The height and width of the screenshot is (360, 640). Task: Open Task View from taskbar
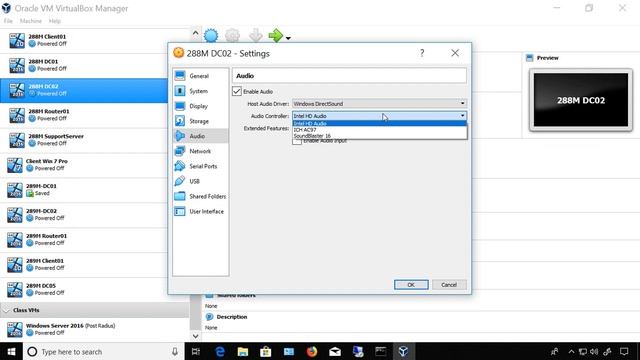click(196, 351)
